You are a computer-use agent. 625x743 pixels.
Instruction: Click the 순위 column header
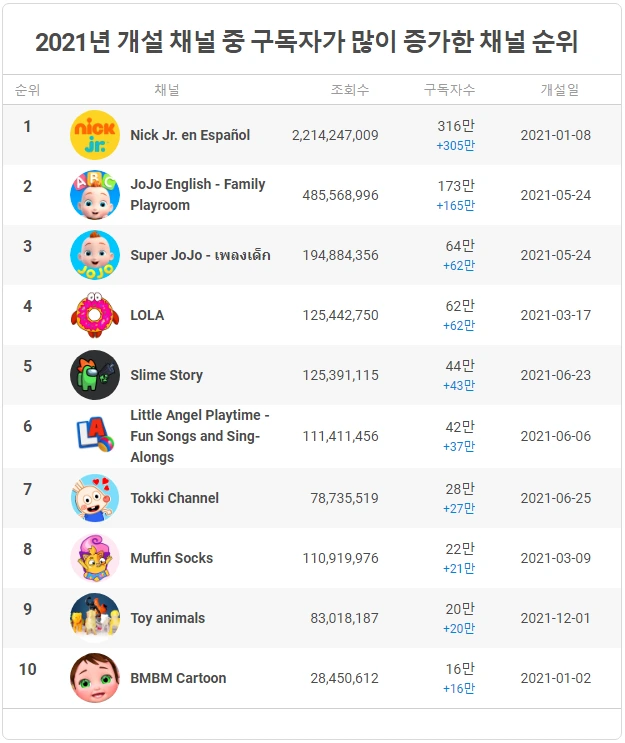tap(27, 90)
